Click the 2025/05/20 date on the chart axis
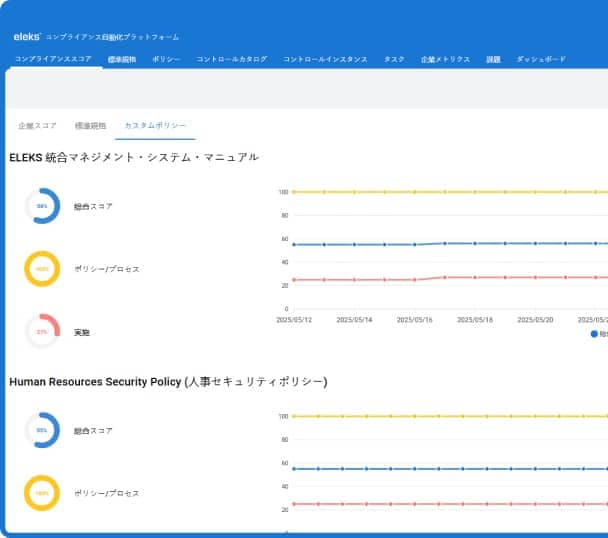 [535, 320]
